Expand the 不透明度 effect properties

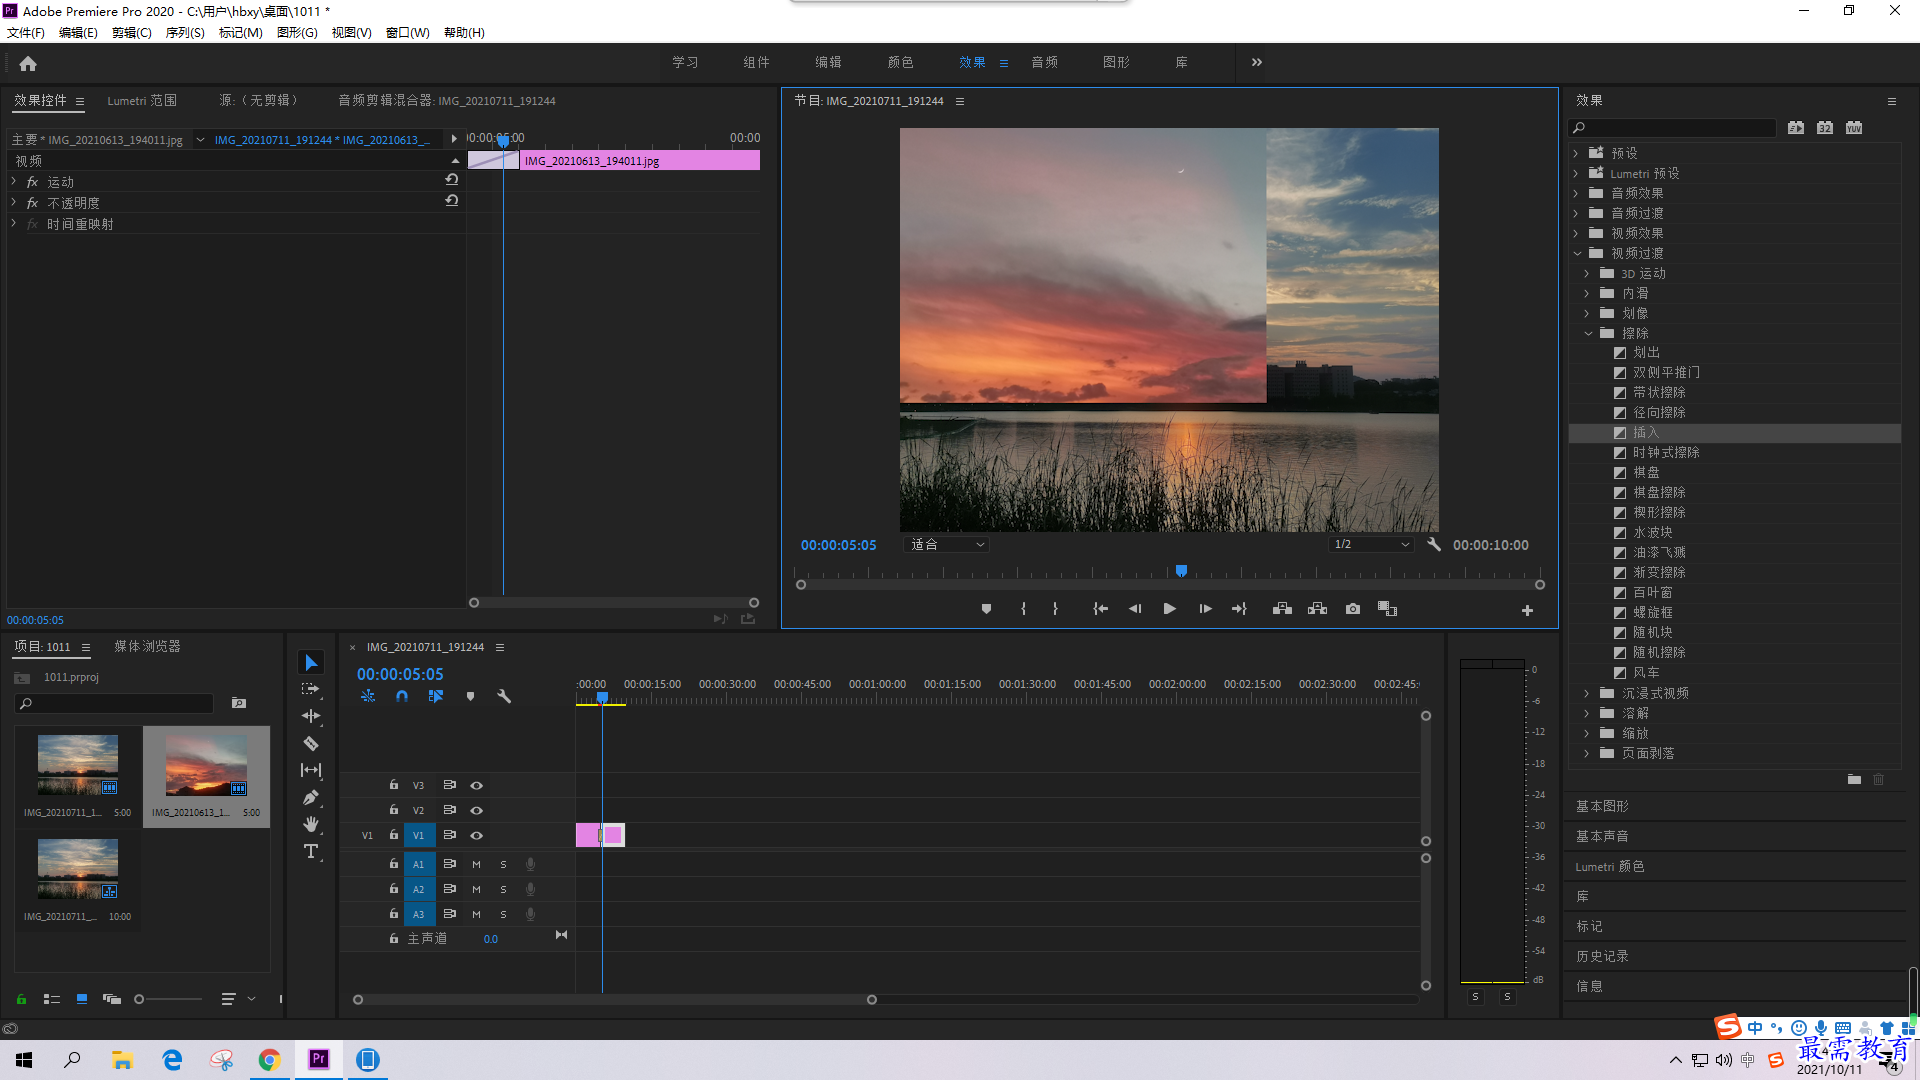pyautogui.click(x=14, y=202)
